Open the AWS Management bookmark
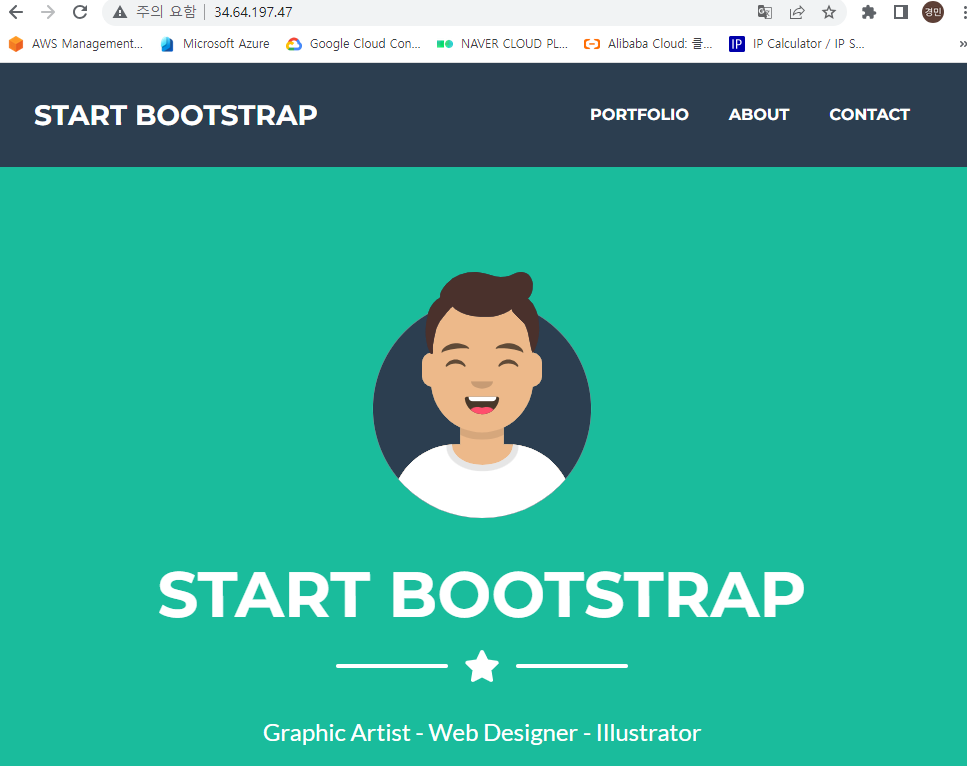This screenshot has width=967, height=766. (76, 44)
